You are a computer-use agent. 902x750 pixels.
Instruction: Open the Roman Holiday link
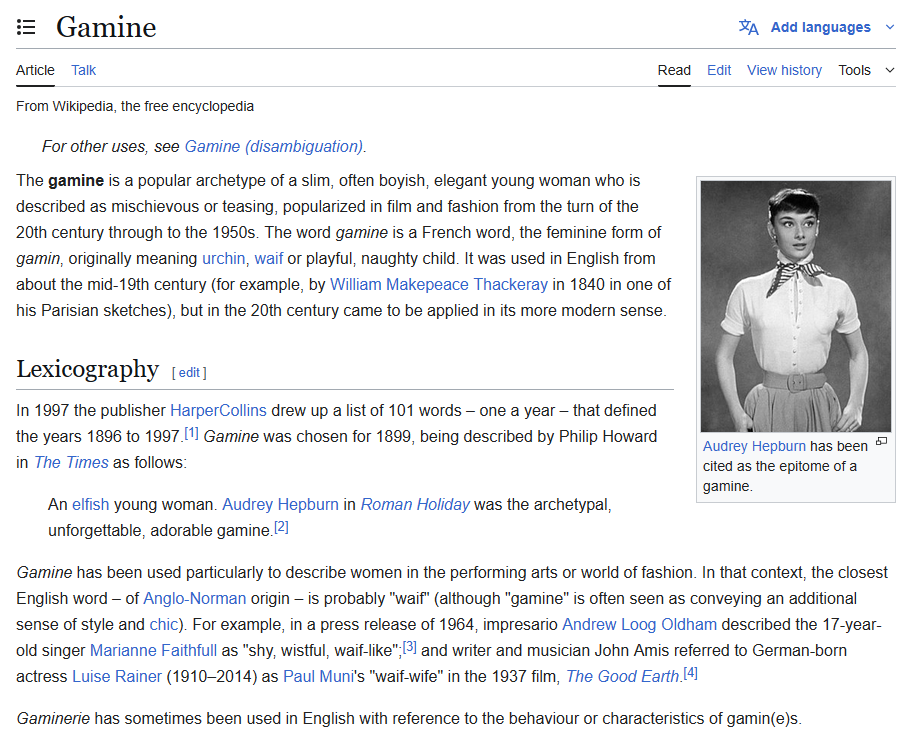point(415,504)
